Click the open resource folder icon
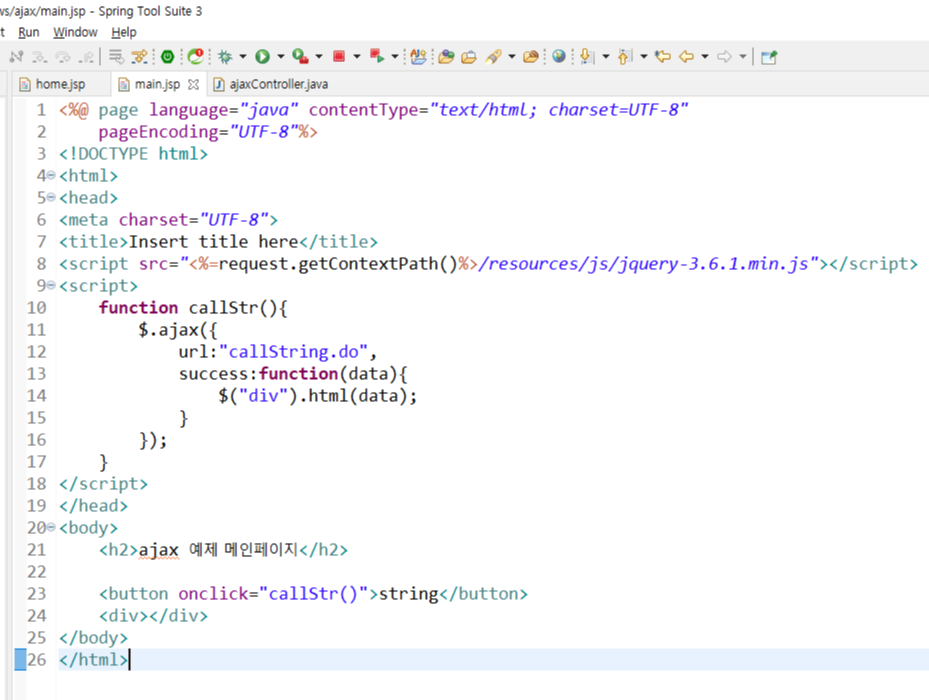The width and height of the screenshot is (929, 700). pos(531,57)
